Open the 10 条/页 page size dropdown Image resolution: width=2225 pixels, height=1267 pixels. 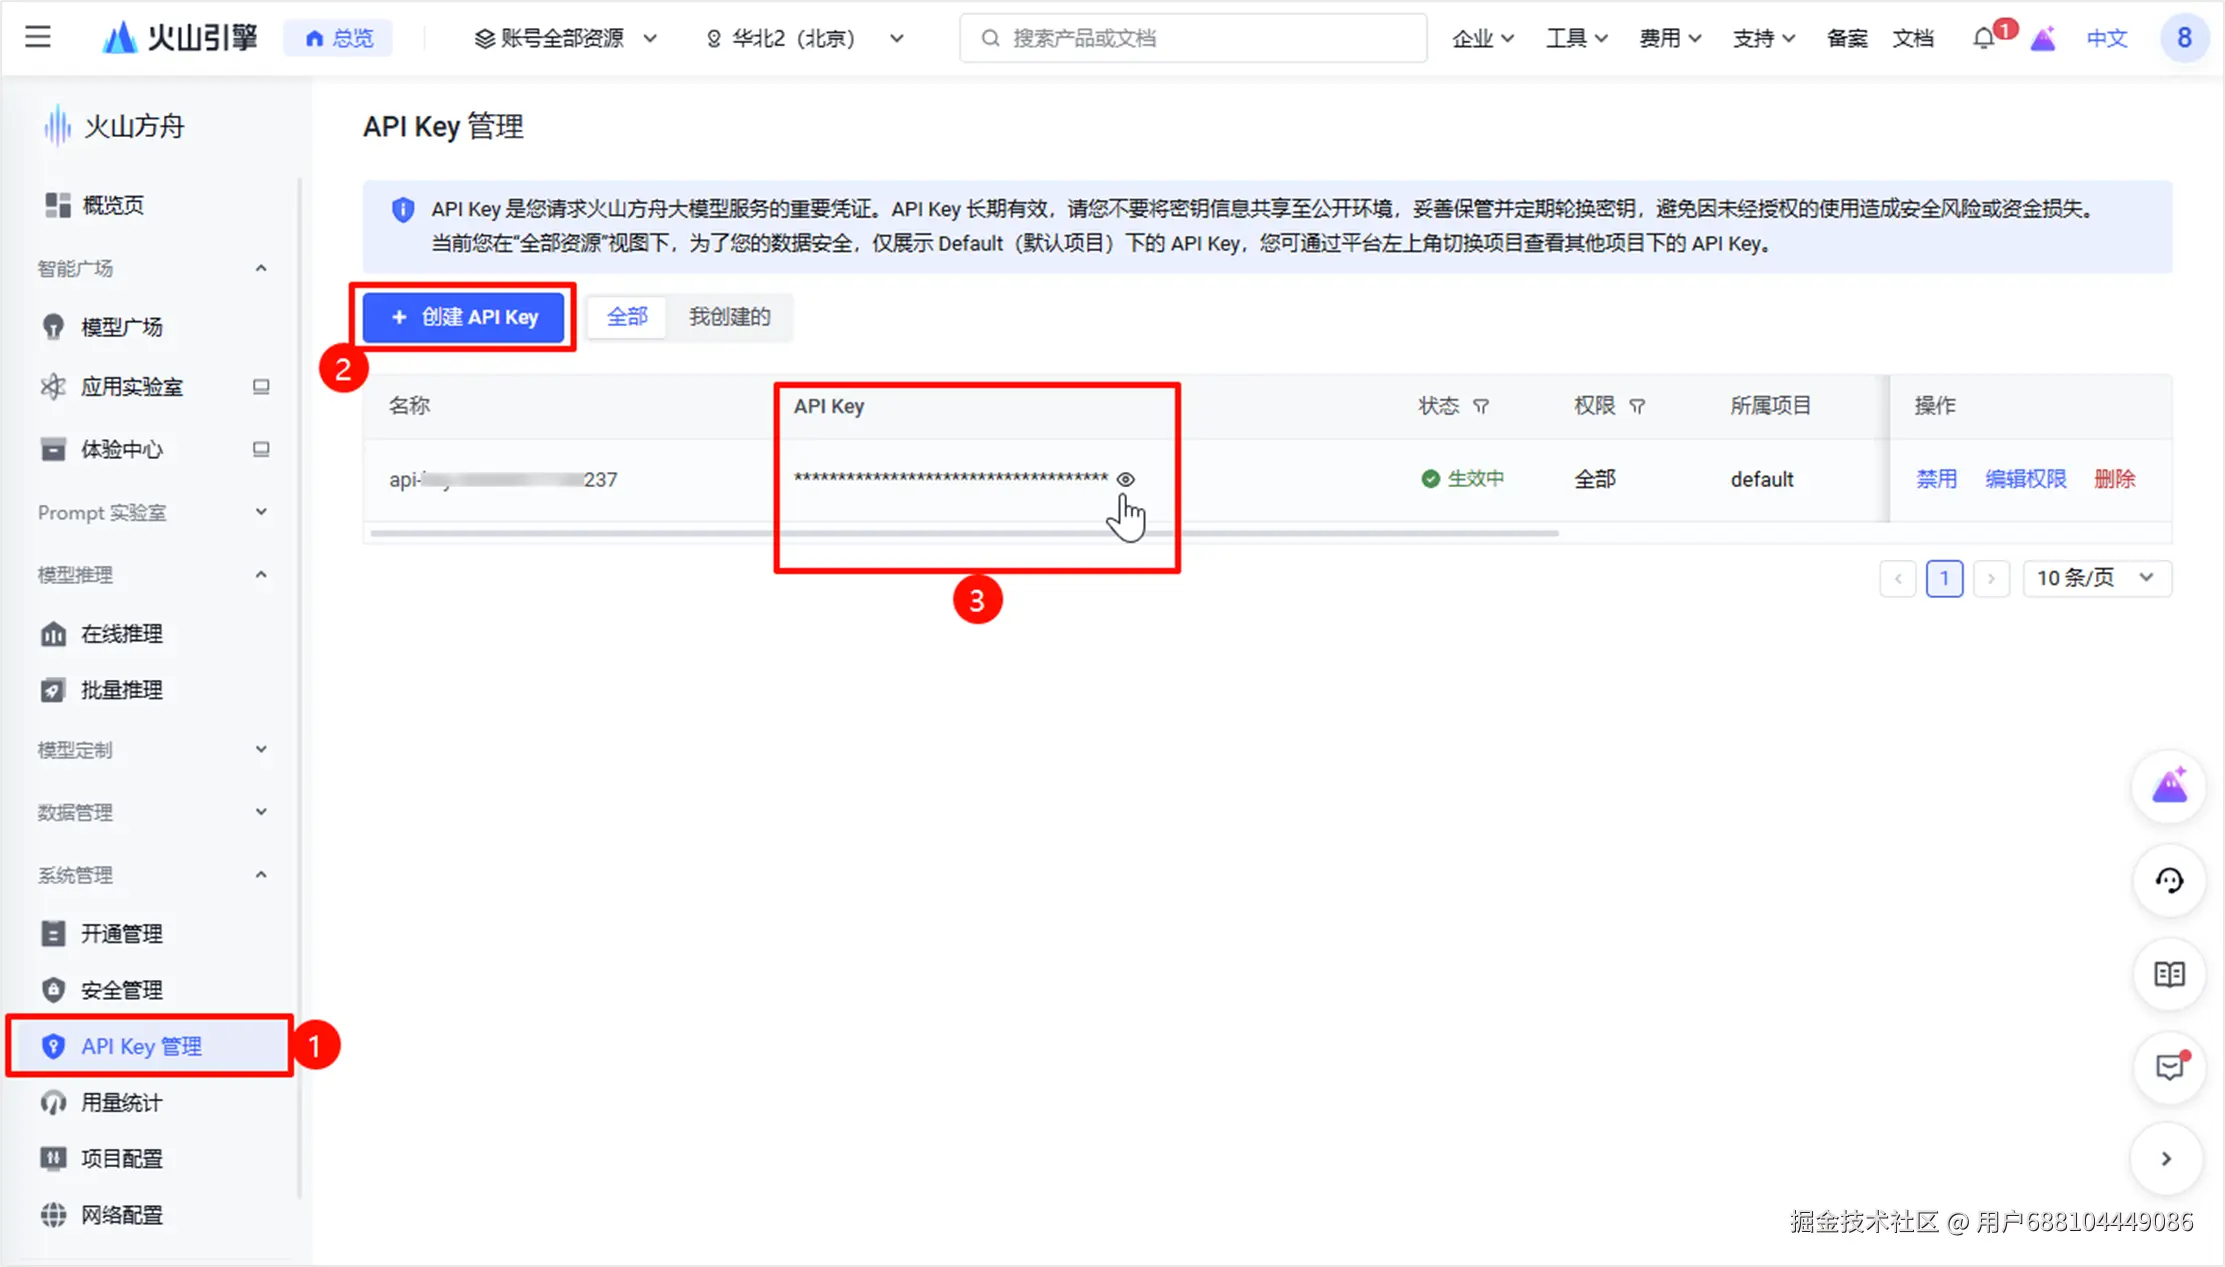[2096, 578]
